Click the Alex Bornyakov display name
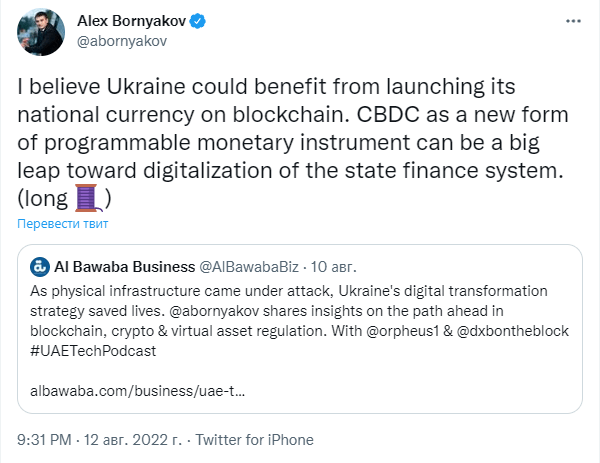Viewport: 600px width, 463px height. 131,21
